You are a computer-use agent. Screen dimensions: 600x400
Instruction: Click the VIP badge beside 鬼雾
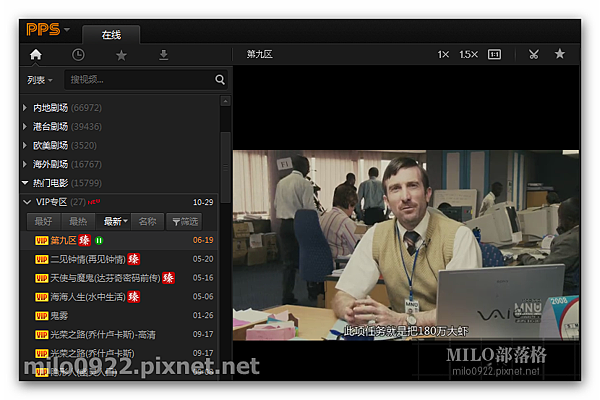[41, 316]
